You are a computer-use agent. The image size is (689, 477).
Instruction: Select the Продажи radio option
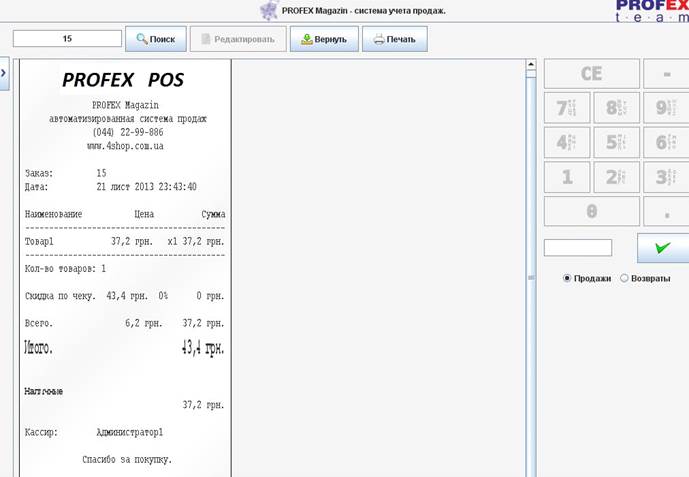[587, 278]
